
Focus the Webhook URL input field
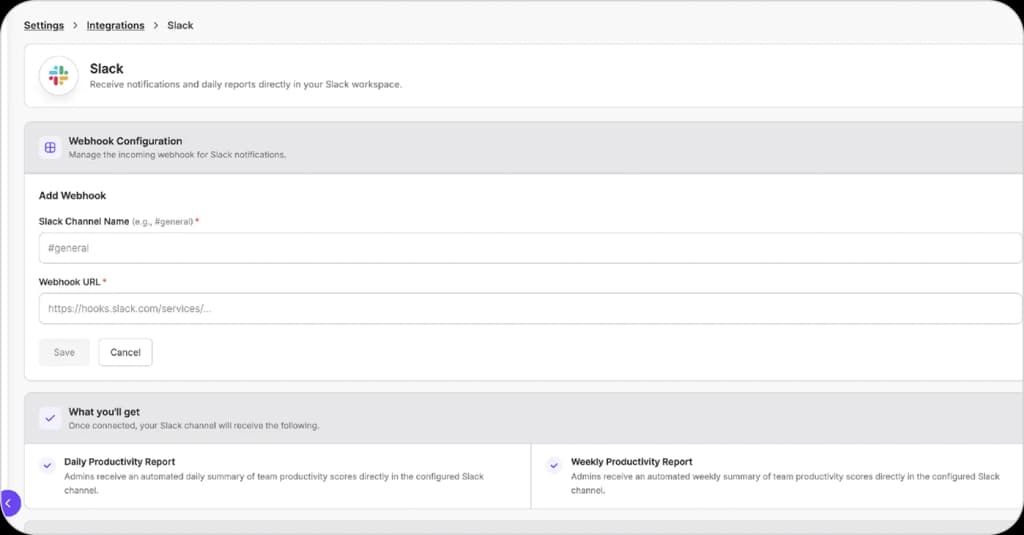coord(530,308)
